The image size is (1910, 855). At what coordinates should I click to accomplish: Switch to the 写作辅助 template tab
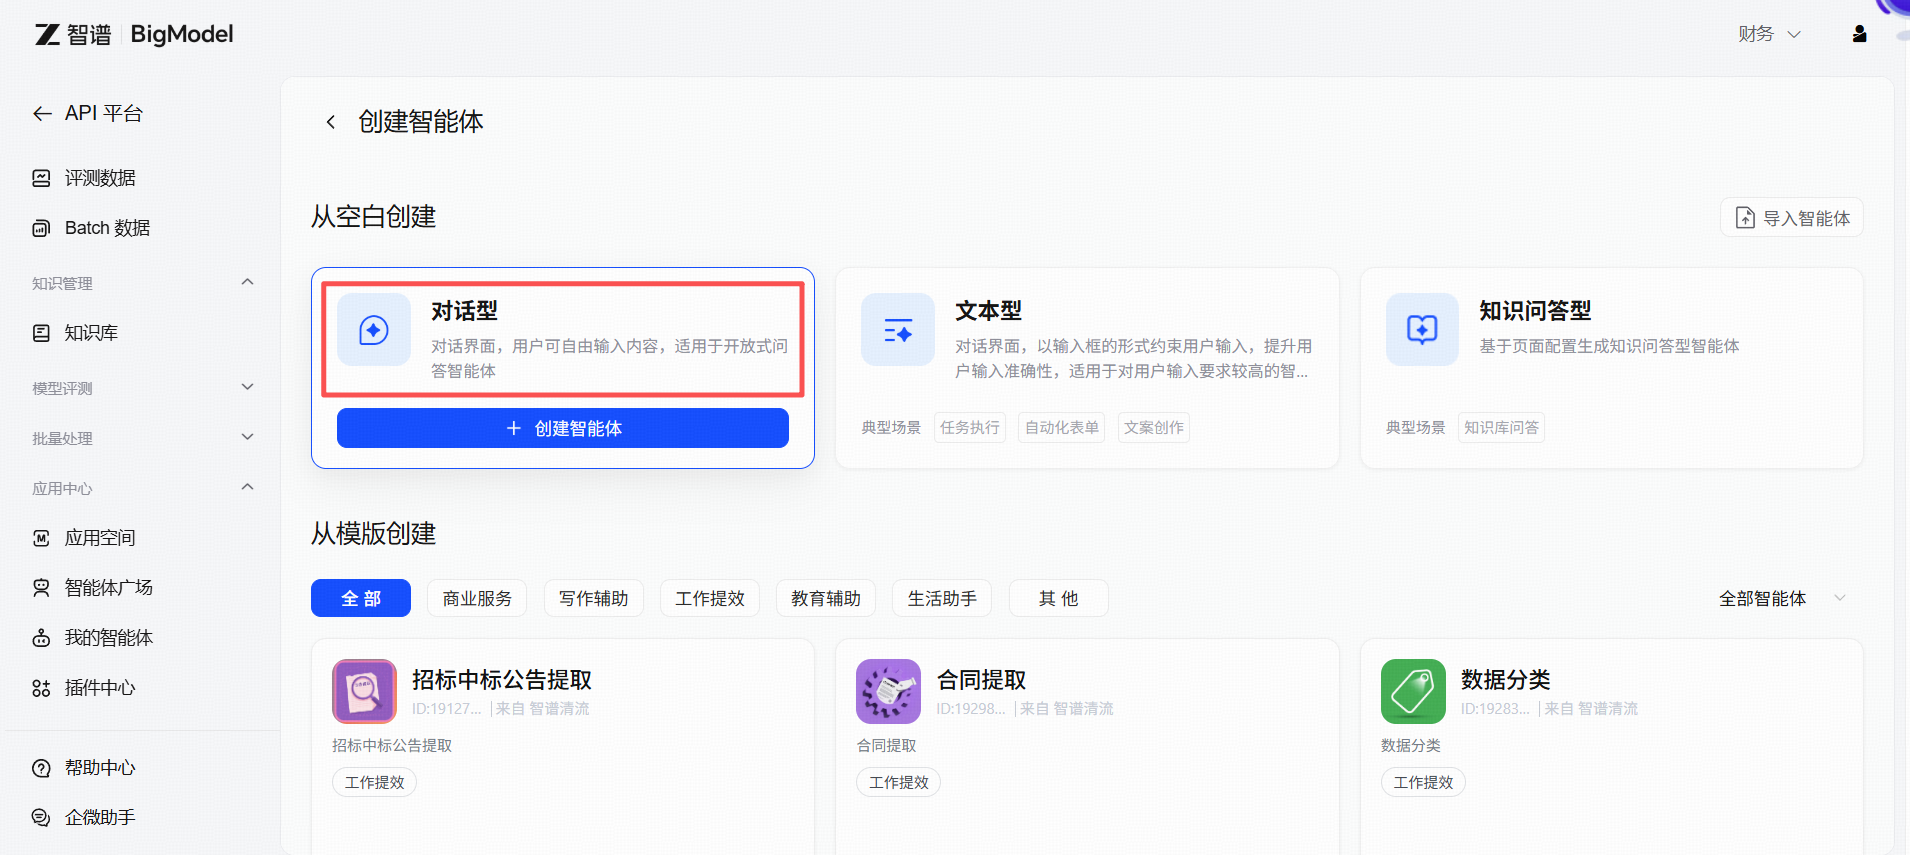click(x=593, y=598)
